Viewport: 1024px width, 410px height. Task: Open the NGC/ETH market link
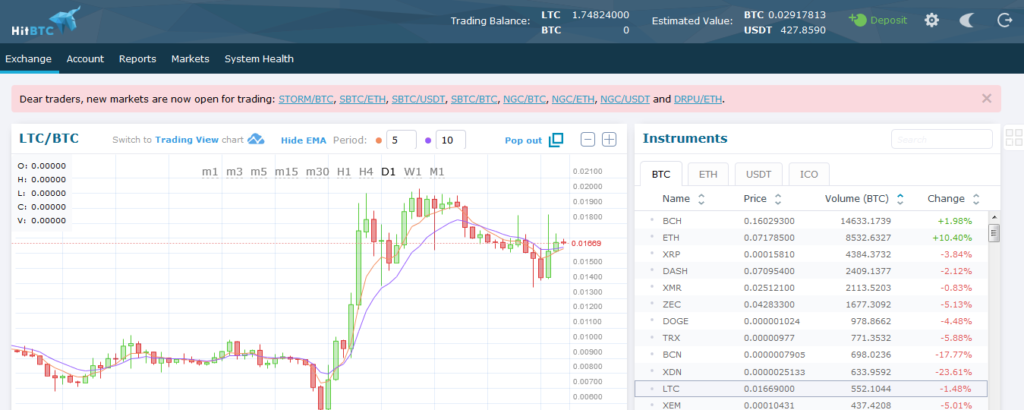574,99
